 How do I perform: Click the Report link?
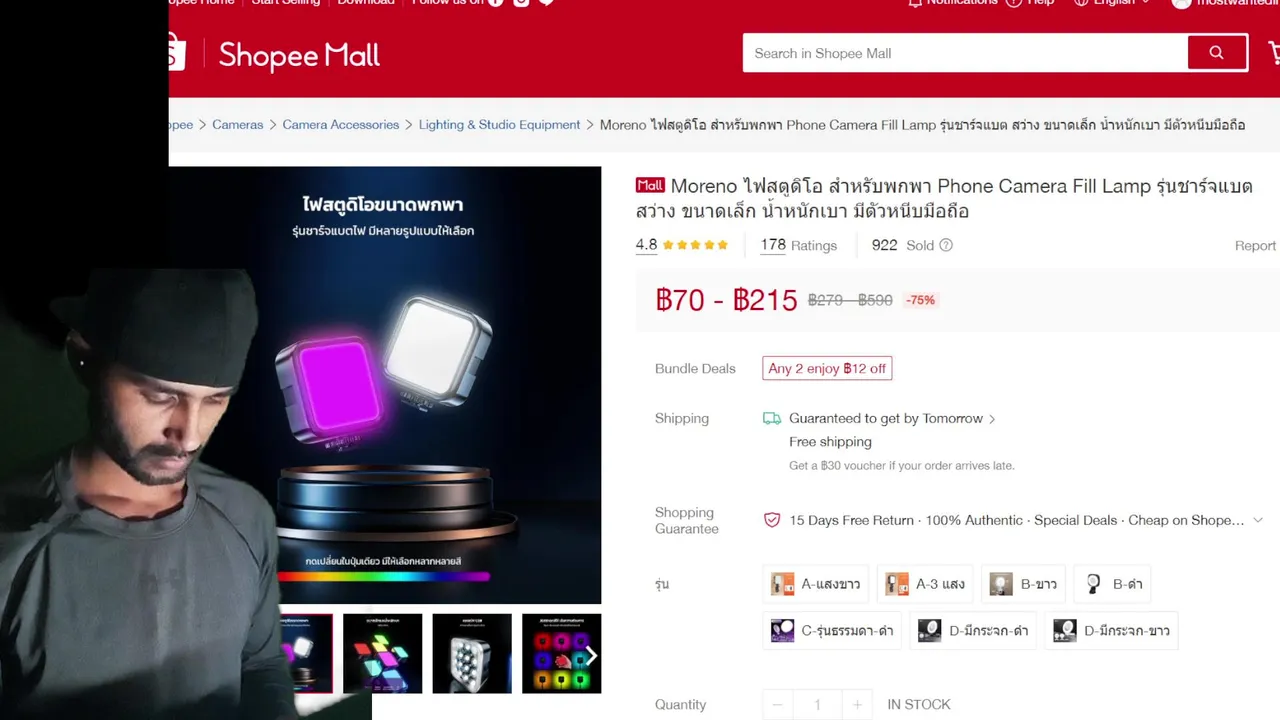click(x=1255, y=246)
